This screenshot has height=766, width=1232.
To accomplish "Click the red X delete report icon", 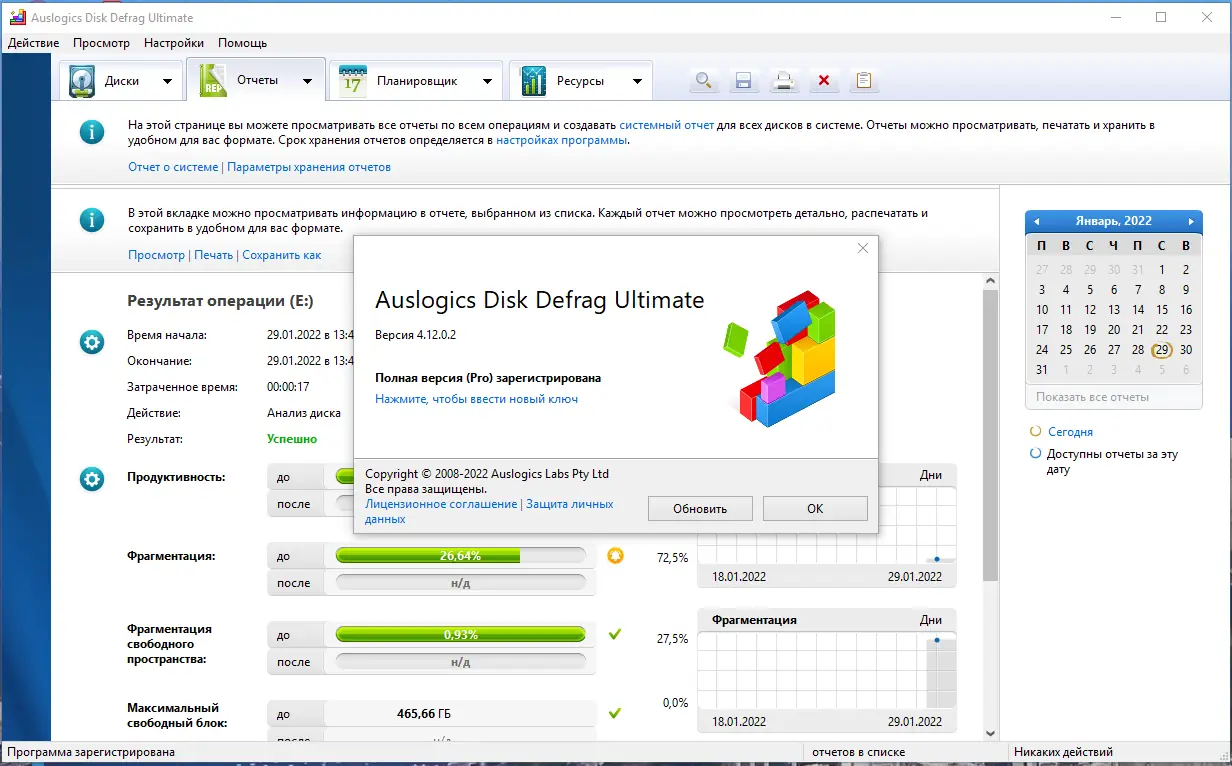I will (824, 81).
